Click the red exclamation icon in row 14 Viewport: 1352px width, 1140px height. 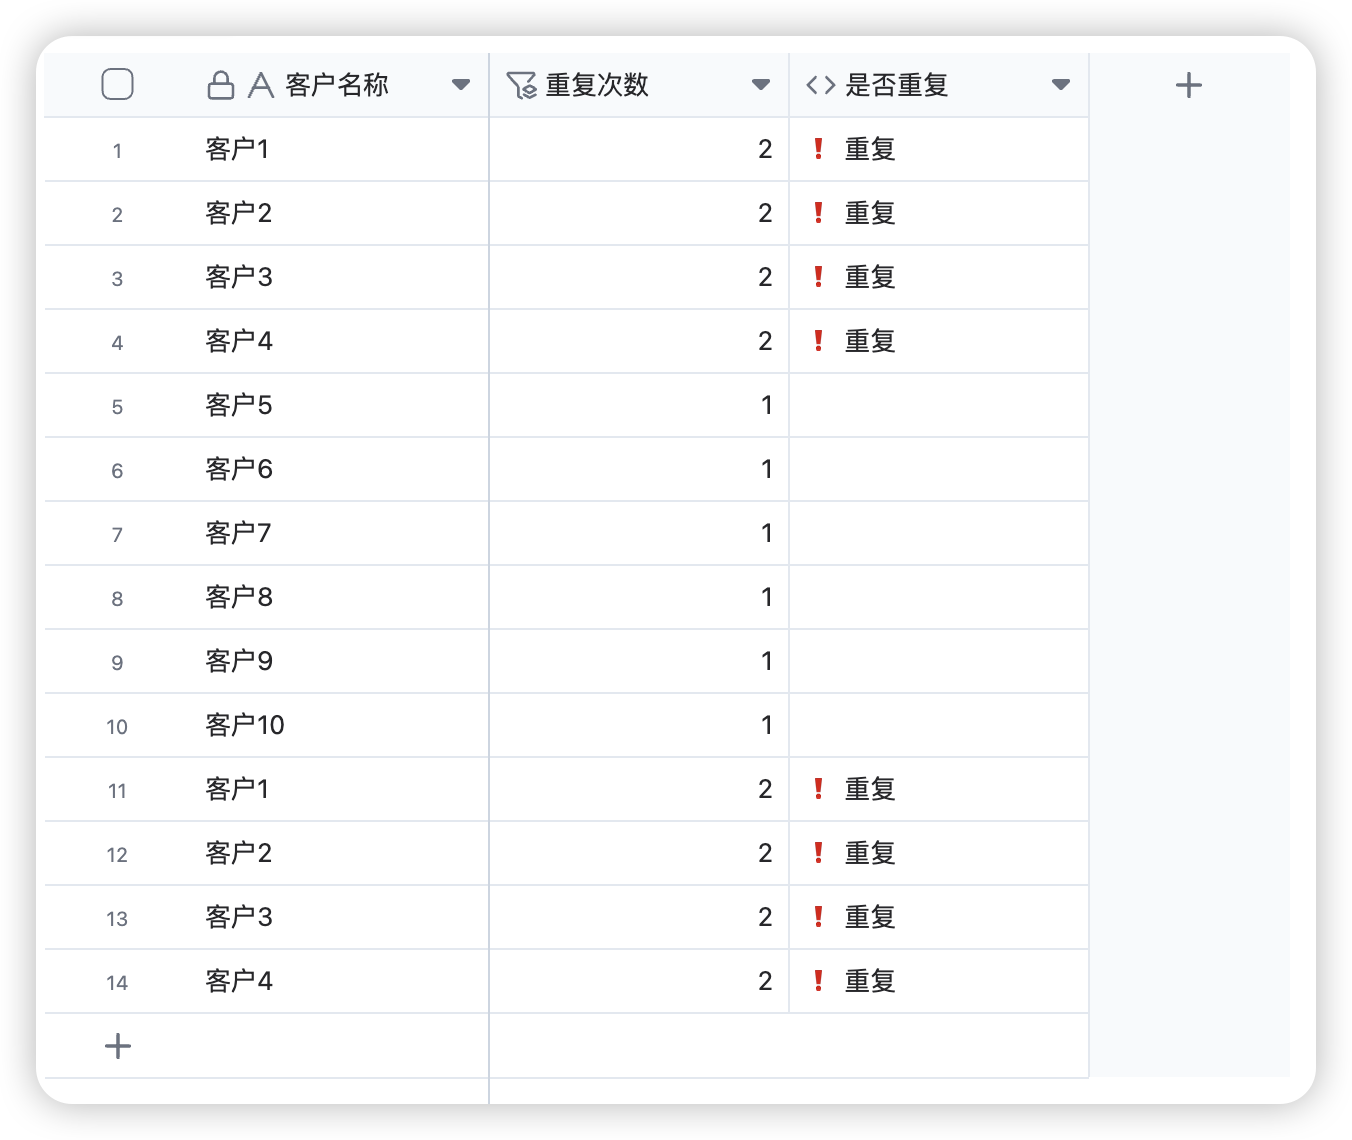pos(819,981)
